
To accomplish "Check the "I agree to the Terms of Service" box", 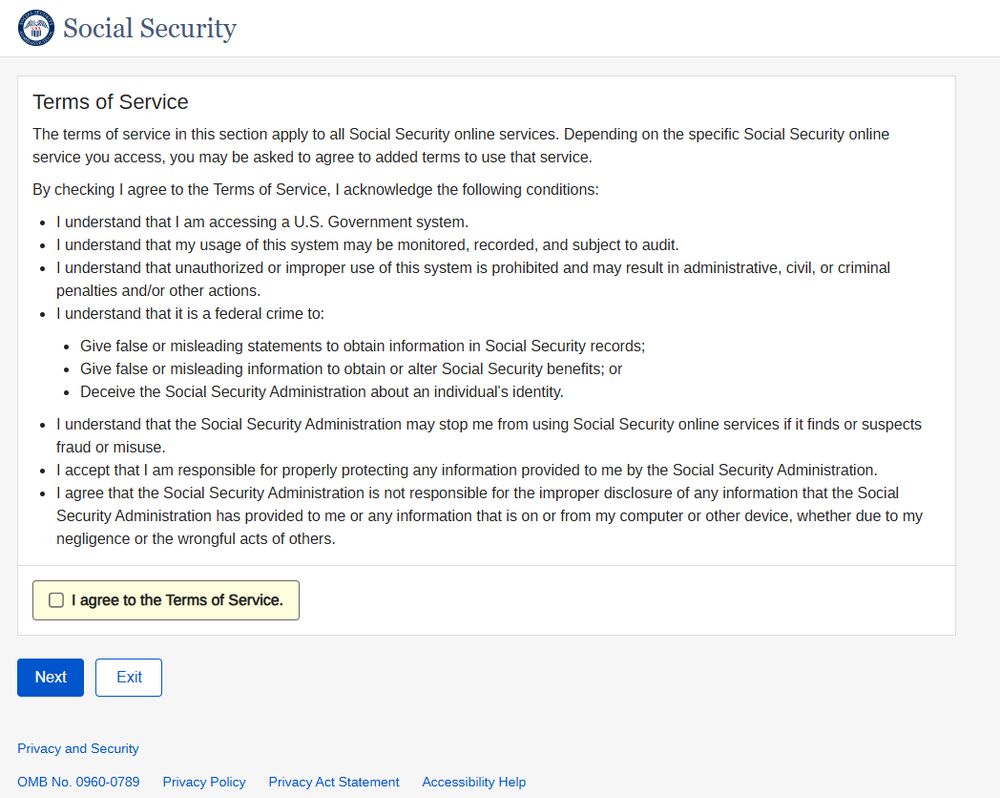I will pos(56,600).
